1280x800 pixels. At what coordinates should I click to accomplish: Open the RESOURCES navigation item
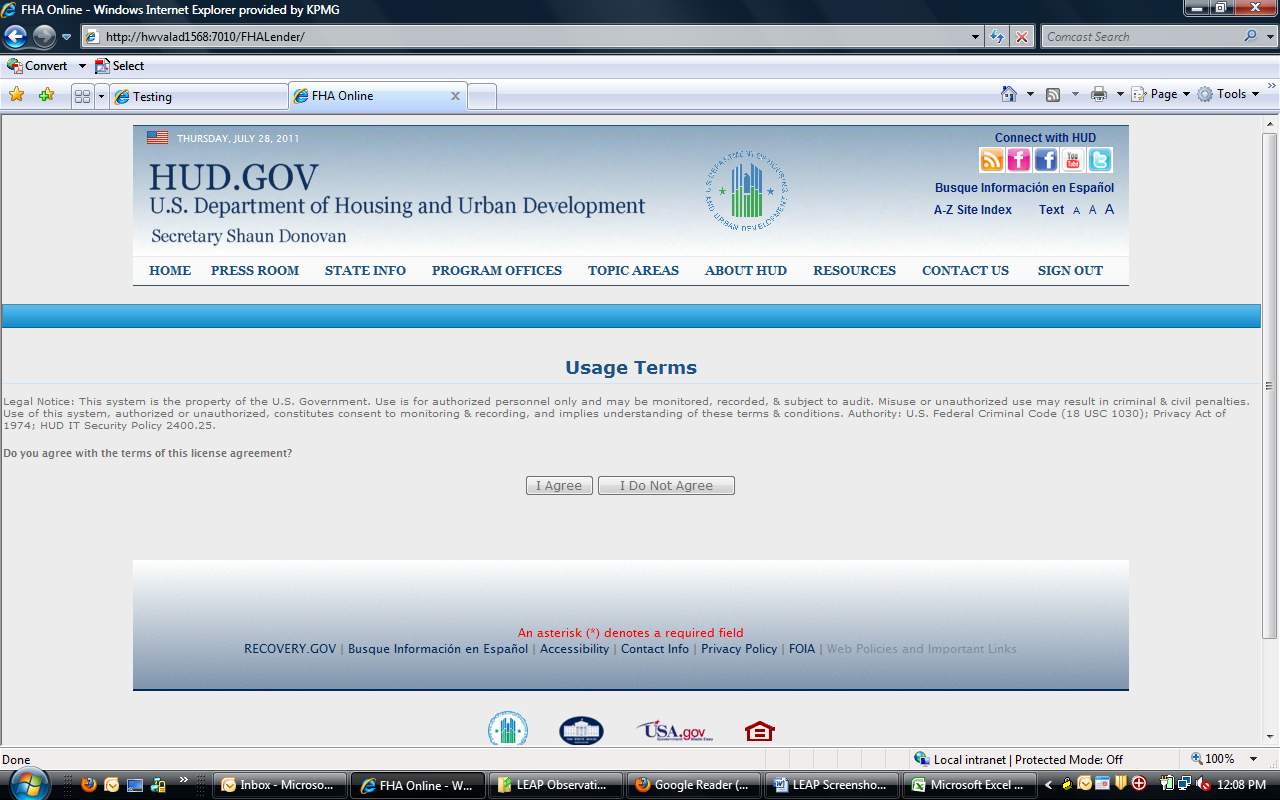point(854,270)
